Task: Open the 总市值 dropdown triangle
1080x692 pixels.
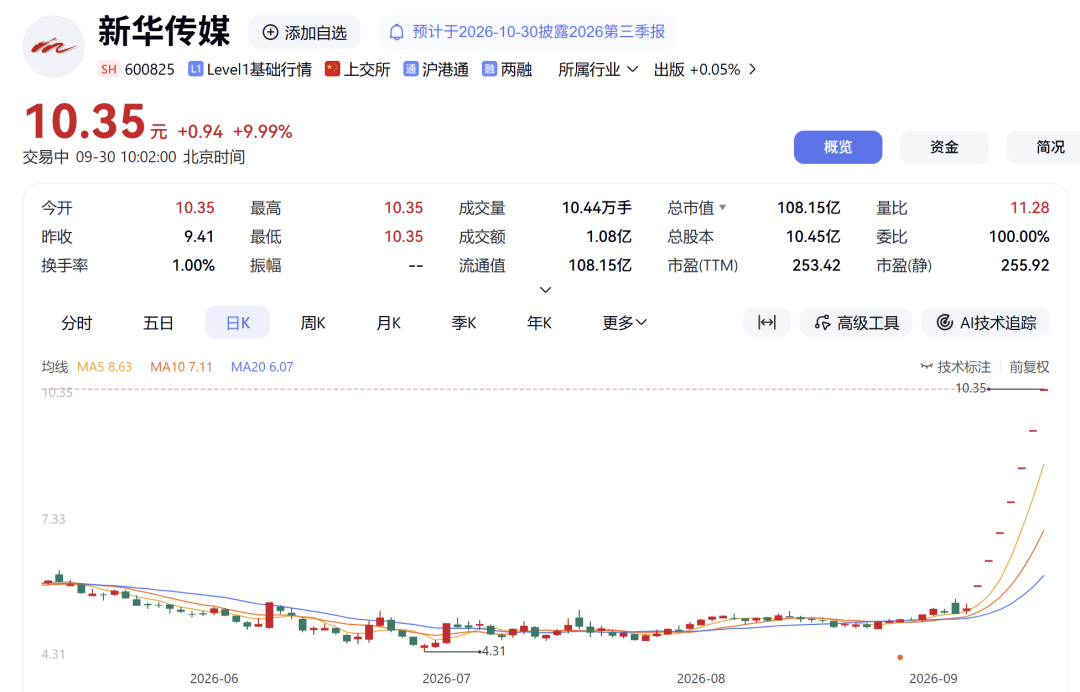Action: (x=723, y=207)
